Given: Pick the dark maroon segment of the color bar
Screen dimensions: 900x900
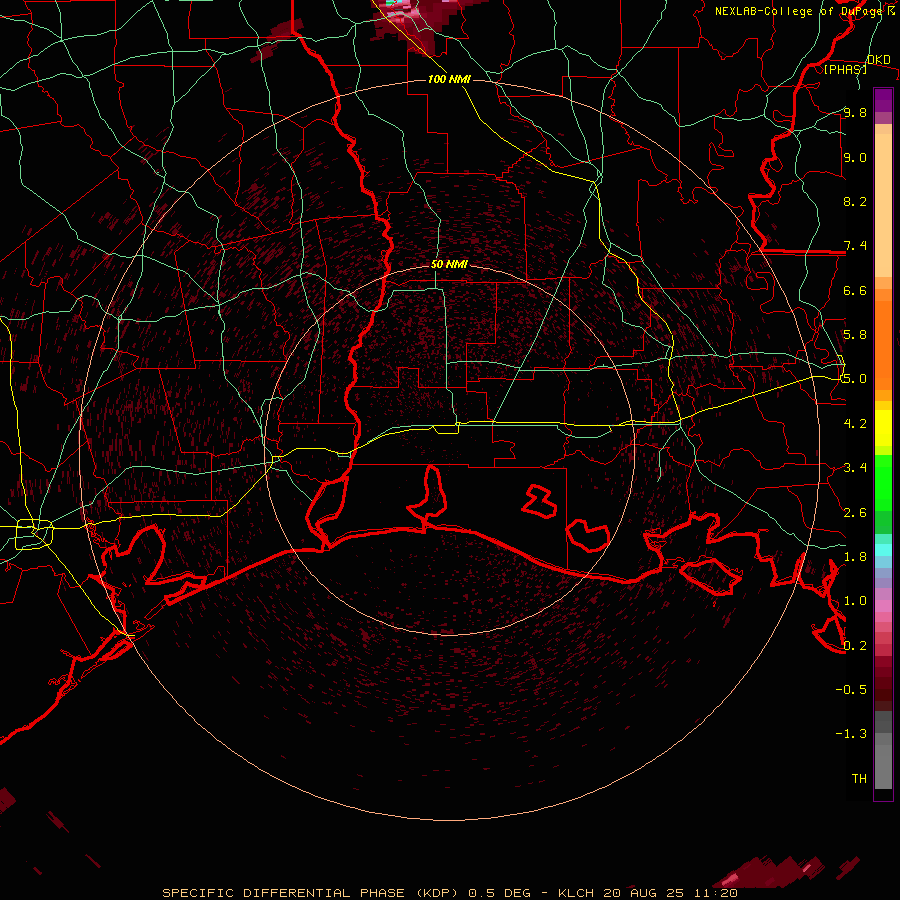Looking at the screenshot, I should point(883,683).
